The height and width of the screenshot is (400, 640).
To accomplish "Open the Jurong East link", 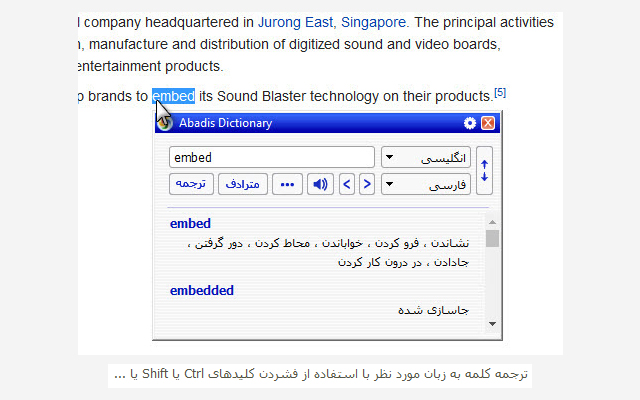I will pyautogui.click(x=296, y=22).
